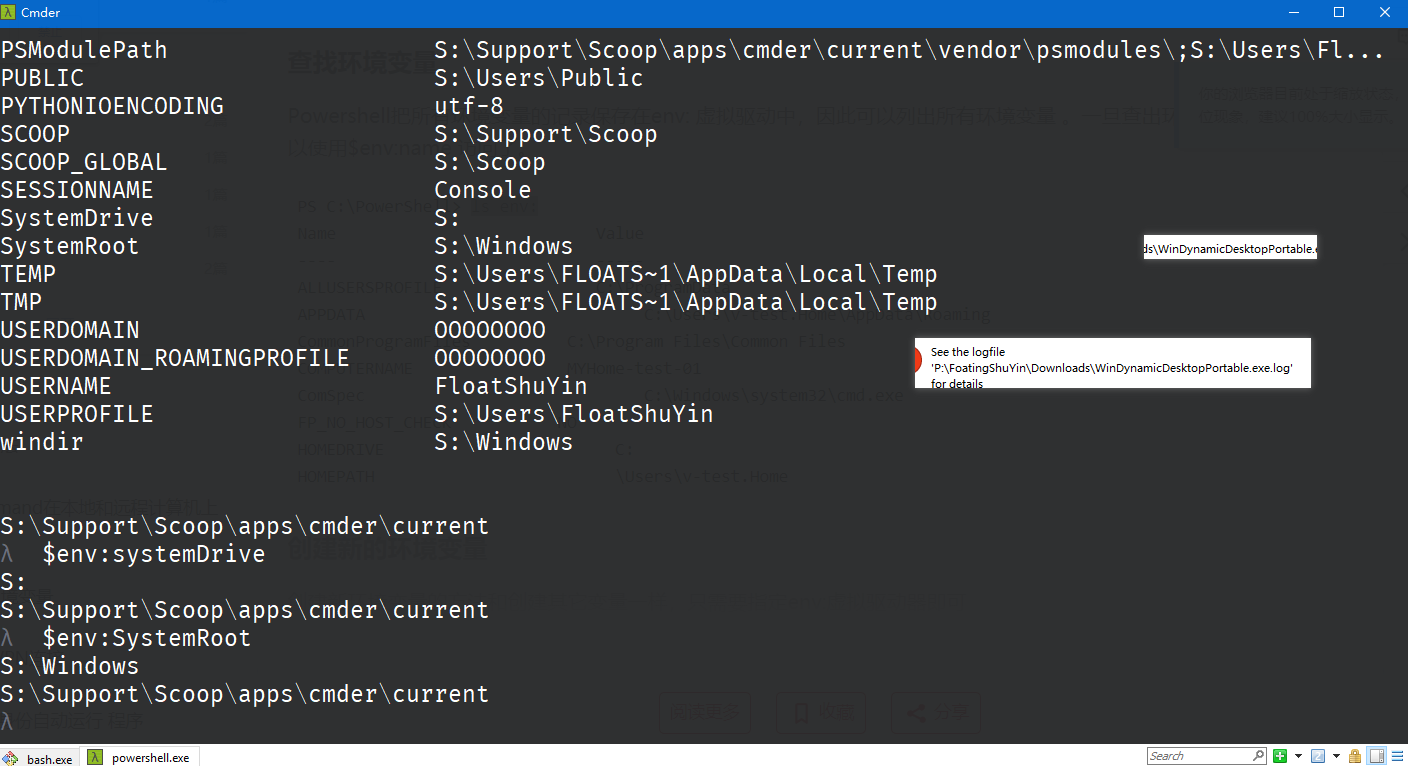
Task: Click the WinDynamicDesktopPortable text box near top right
Action: point(1229,247)
